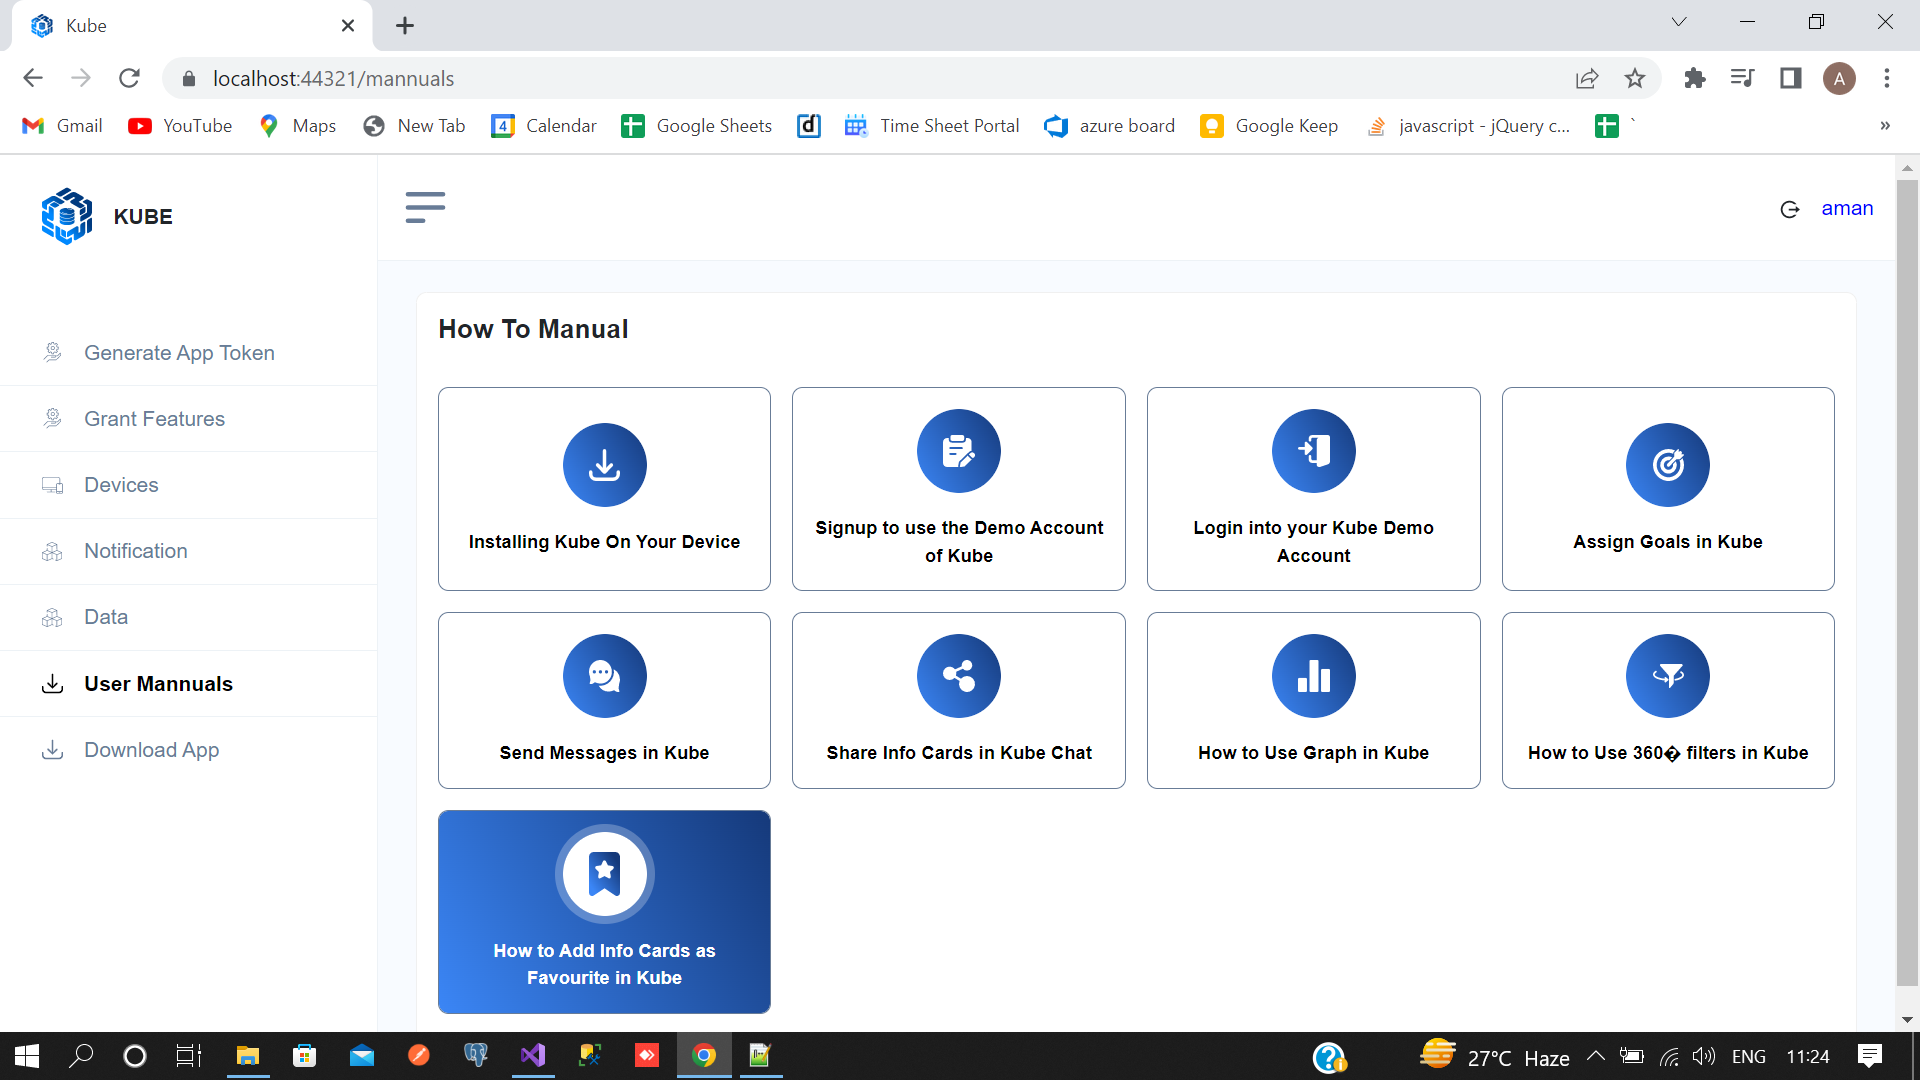Close the Kube browser tab
Image resolution: width=1920 pixels, height=1080 pixels.
pyautogui.click(x=348, y=26)
